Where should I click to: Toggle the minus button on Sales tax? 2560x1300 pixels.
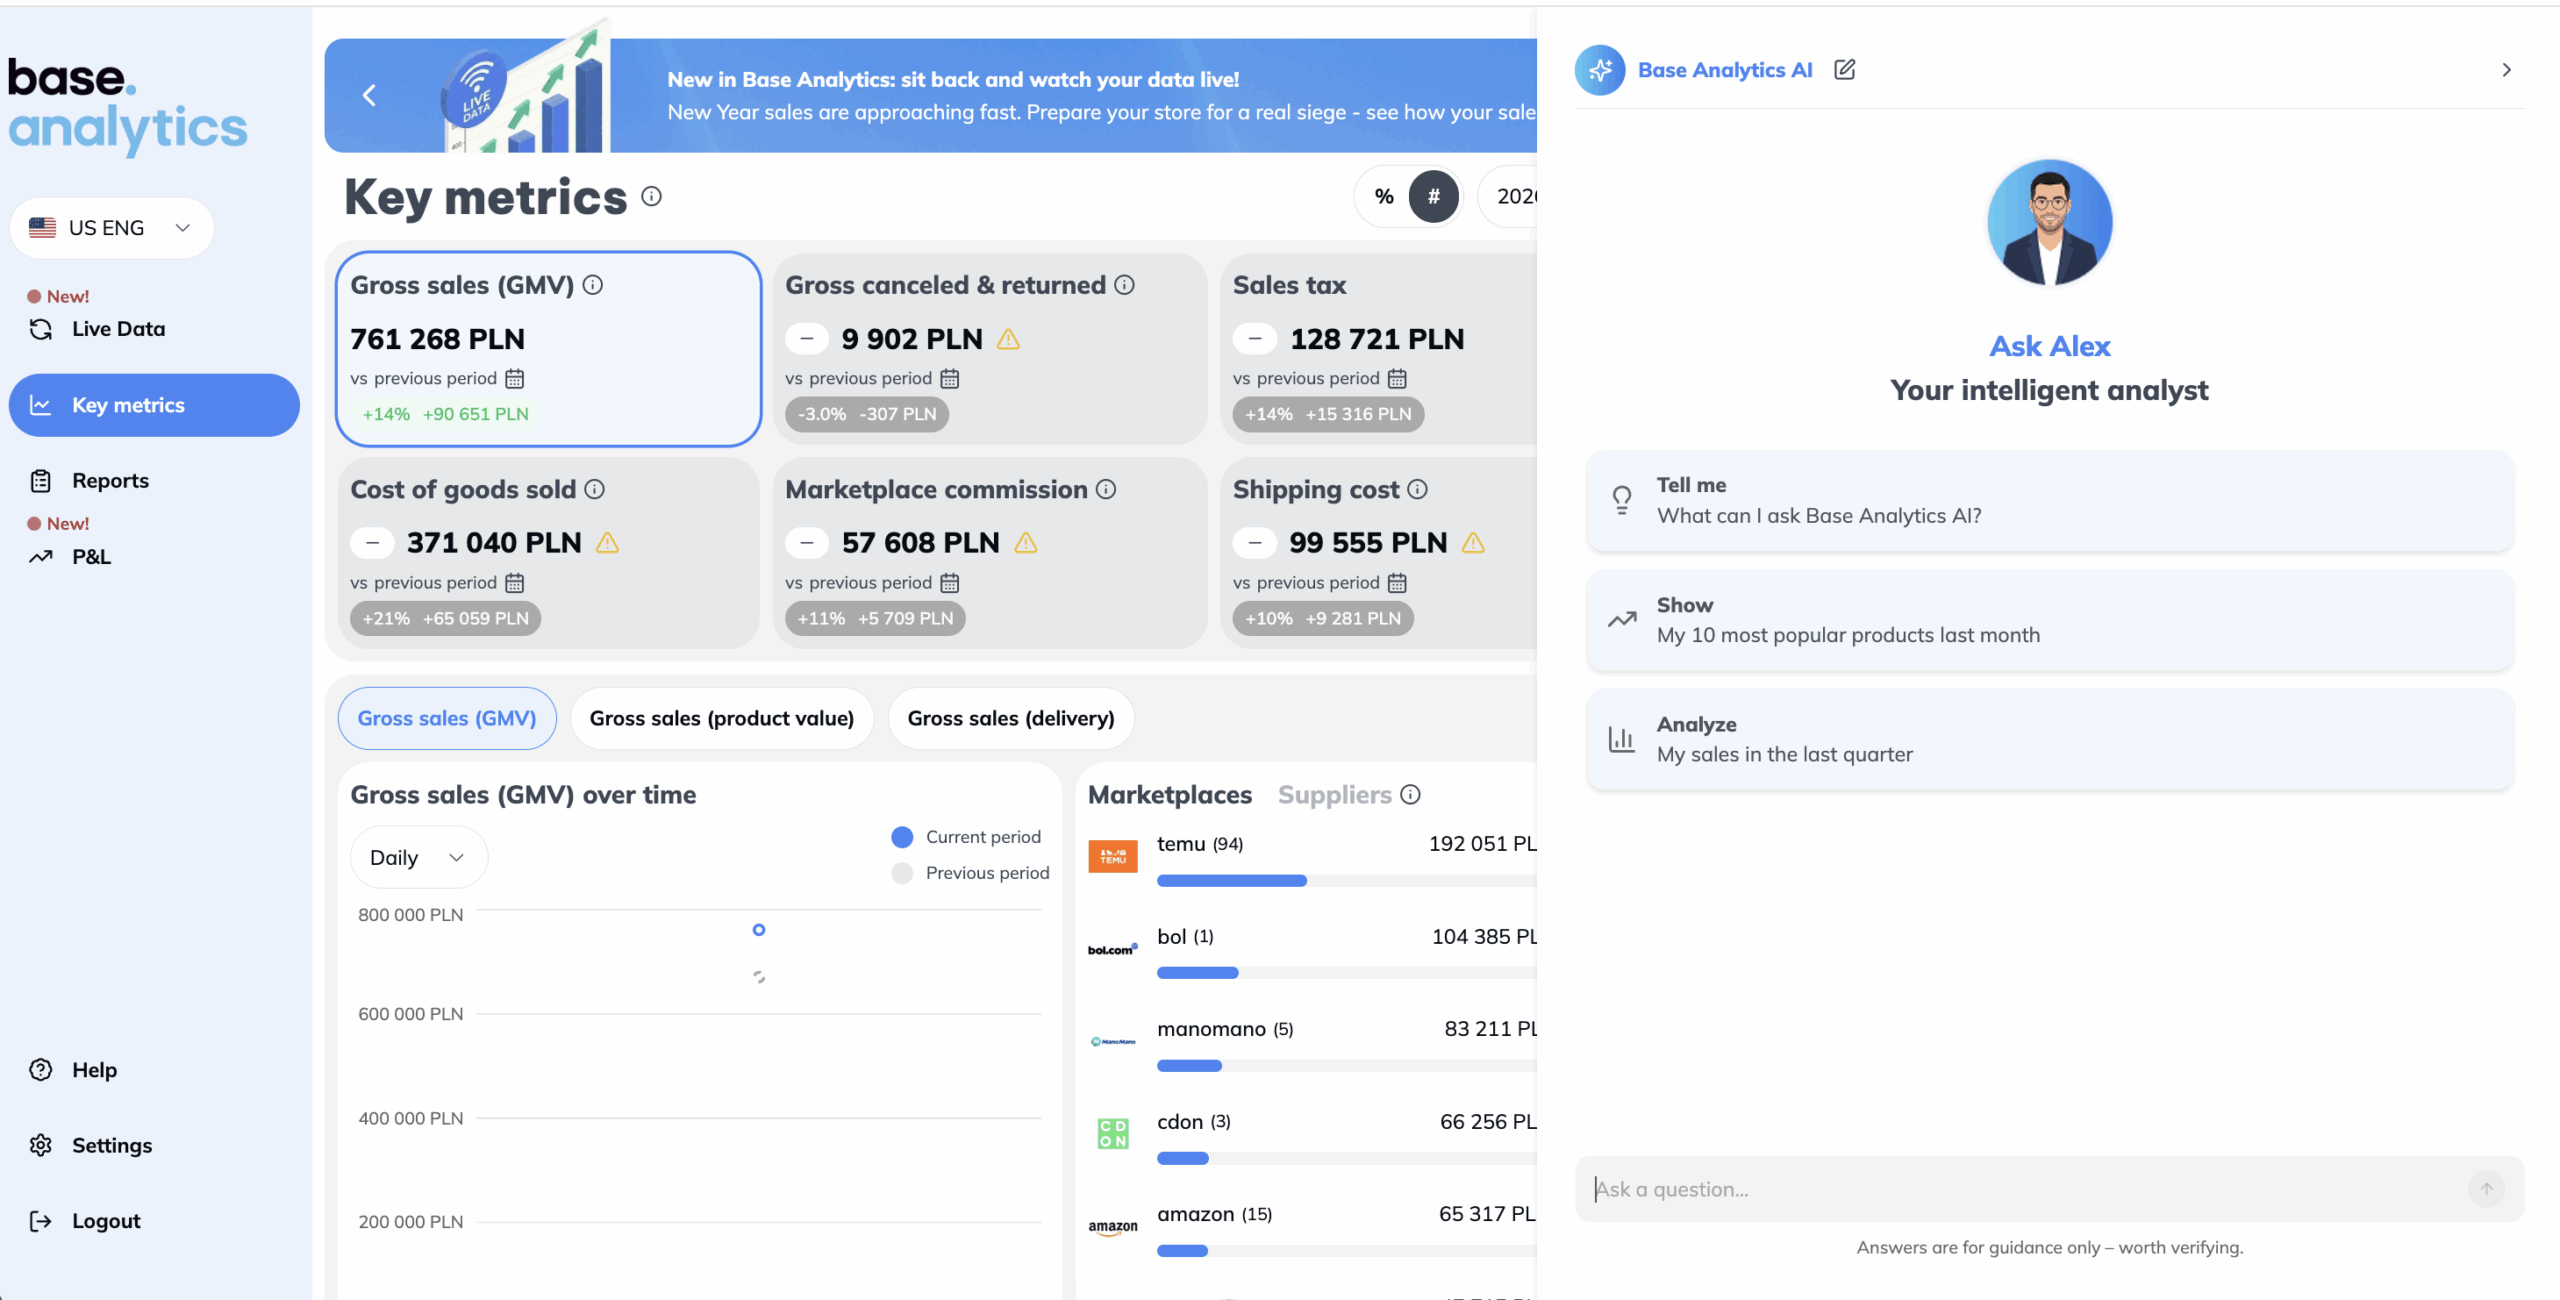tap(1255, 339)
